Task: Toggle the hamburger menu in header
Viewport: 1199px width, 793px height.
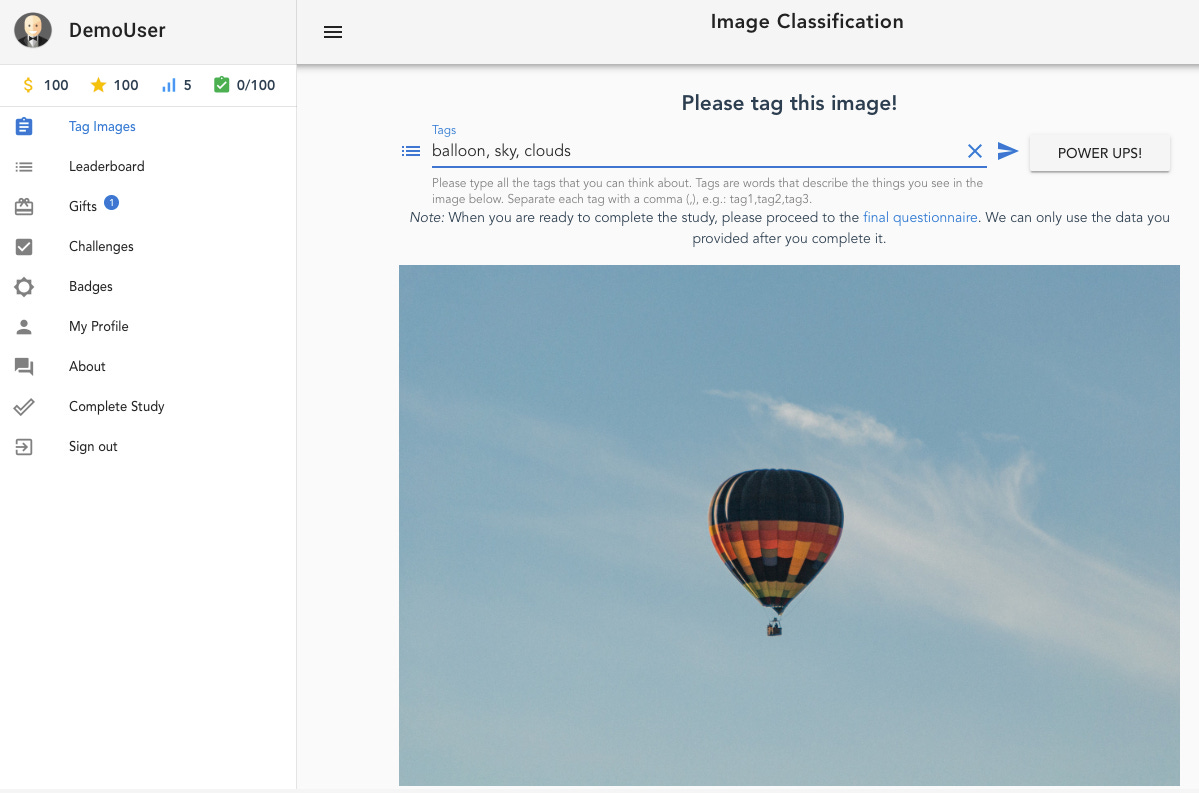Action: 333,32
